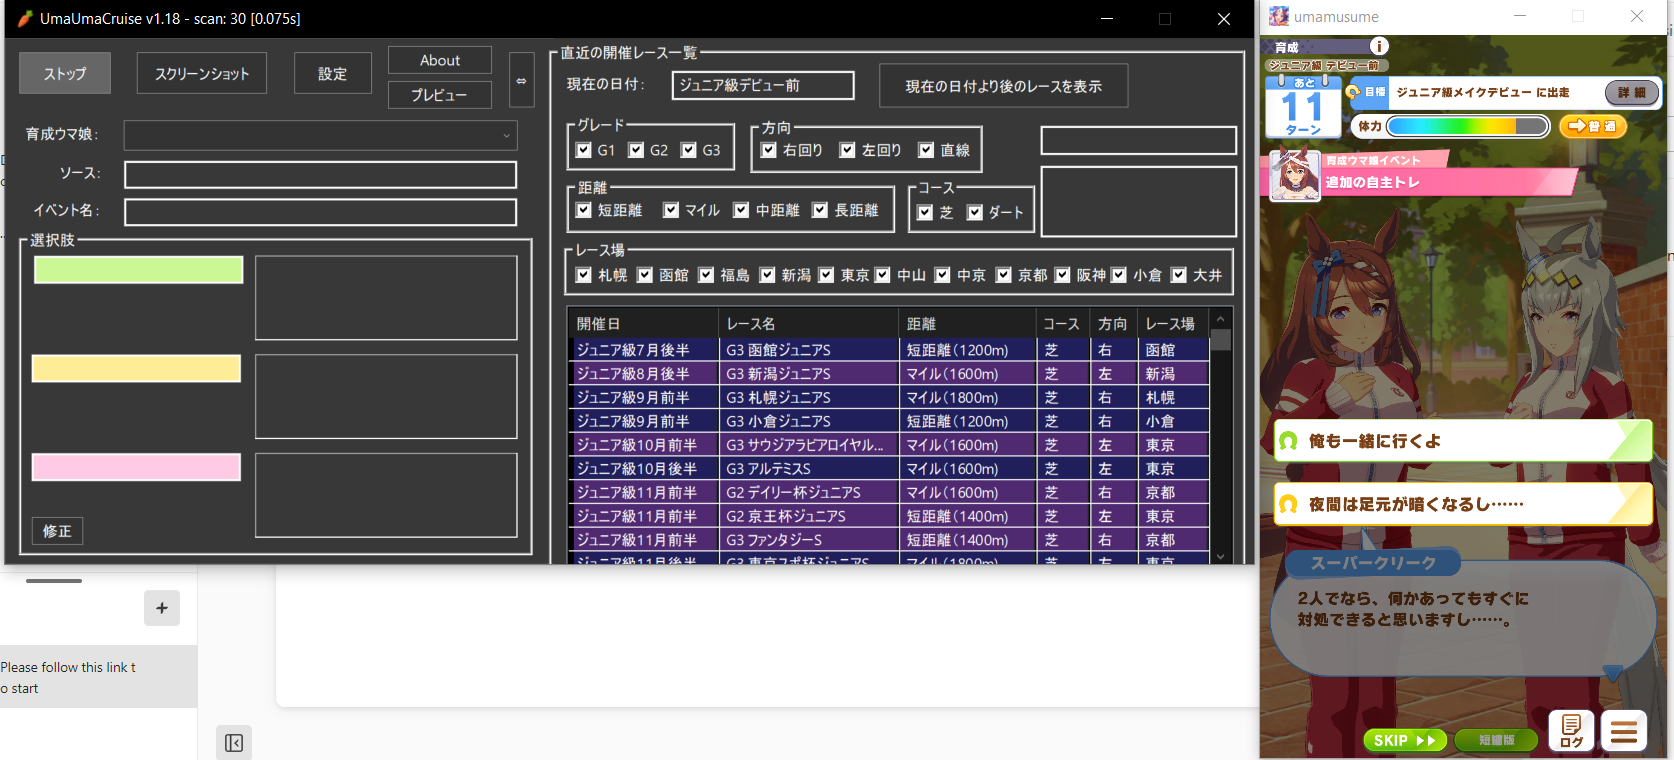Image resolution: width=1674 pixels, height=760 pixels.
Task: Toggle the 芝 course checkbox
Action: pos(925,212)
